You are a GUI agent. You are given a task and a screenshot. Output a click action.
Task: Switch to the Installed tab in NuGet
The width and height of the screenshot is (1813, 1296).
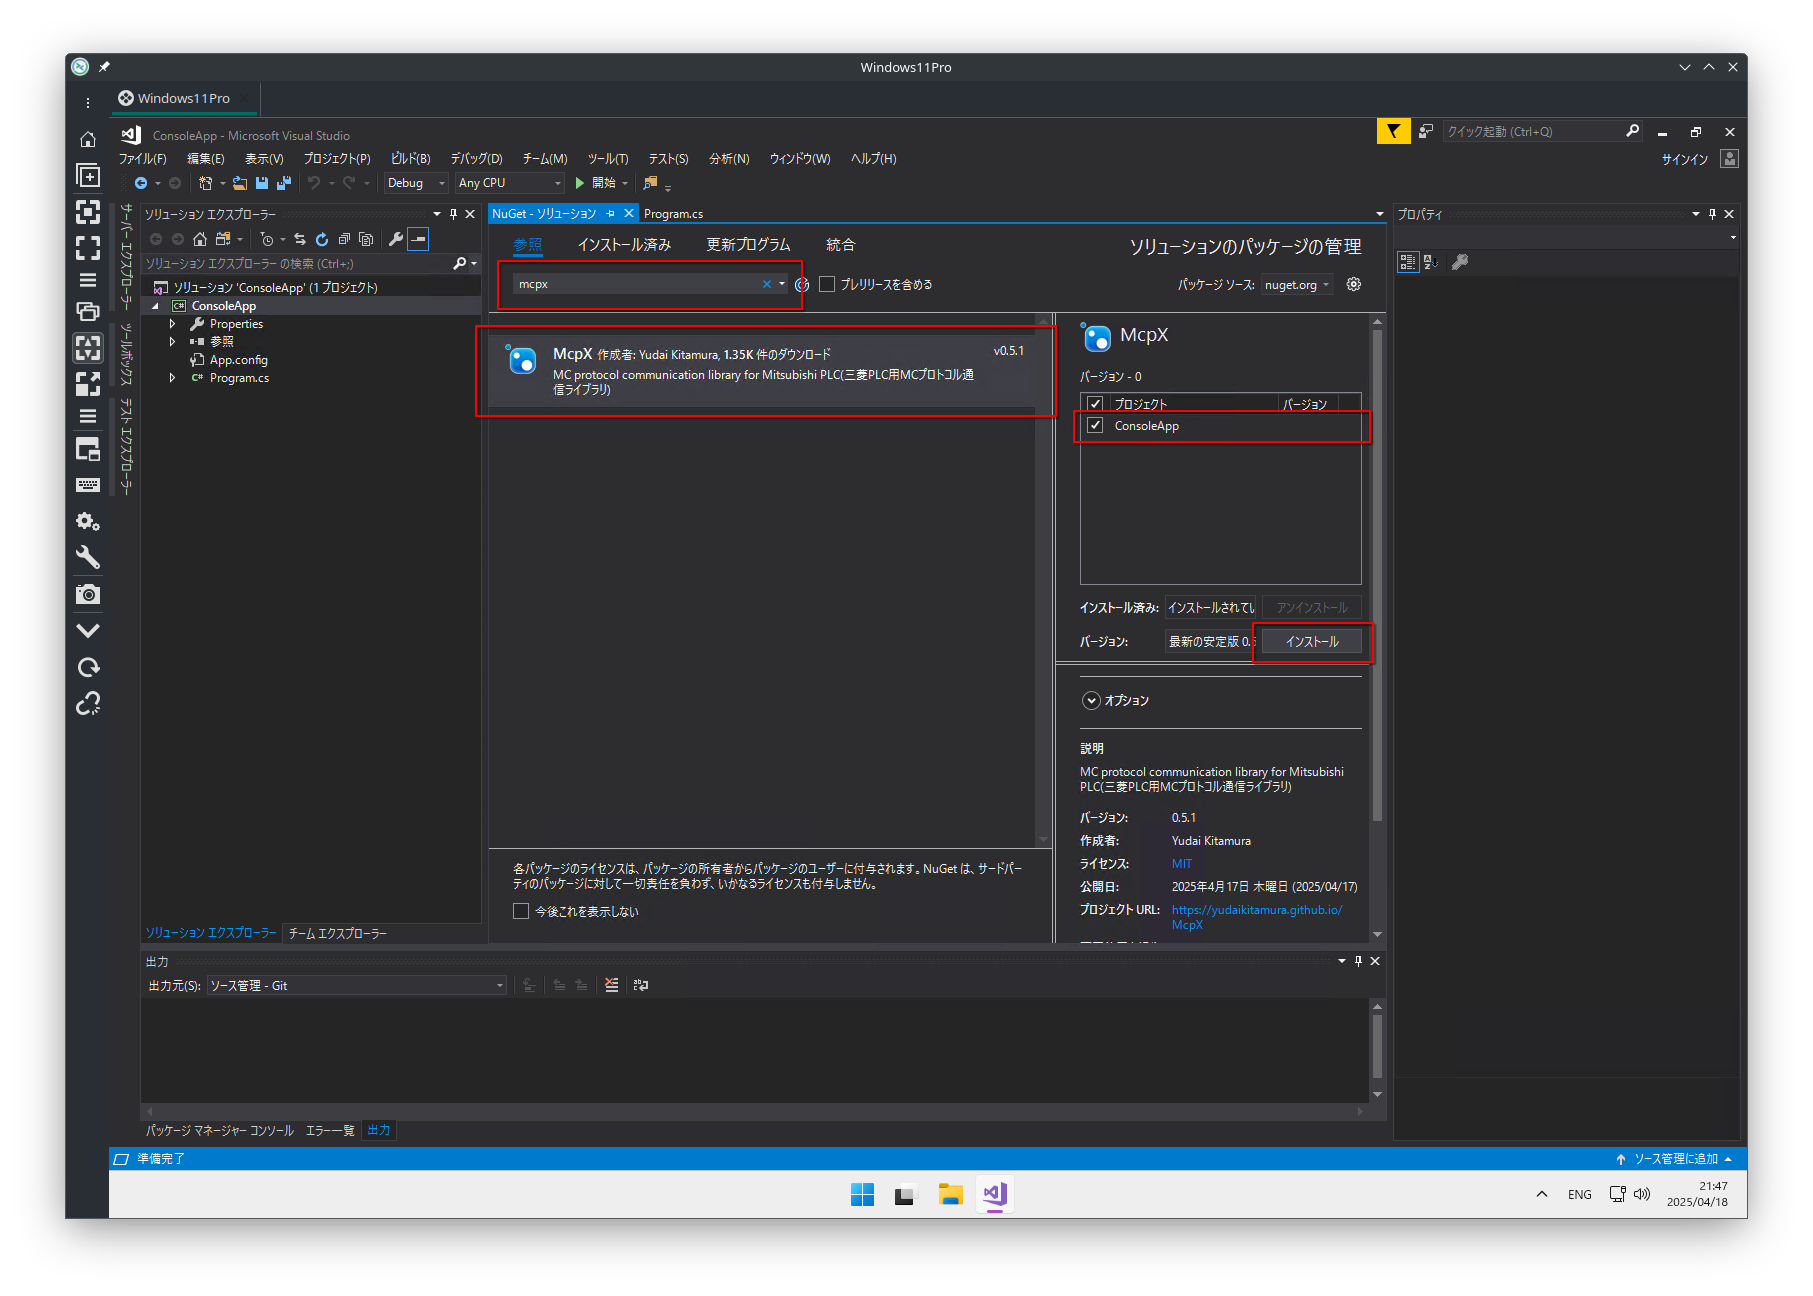tap(624, 245)
